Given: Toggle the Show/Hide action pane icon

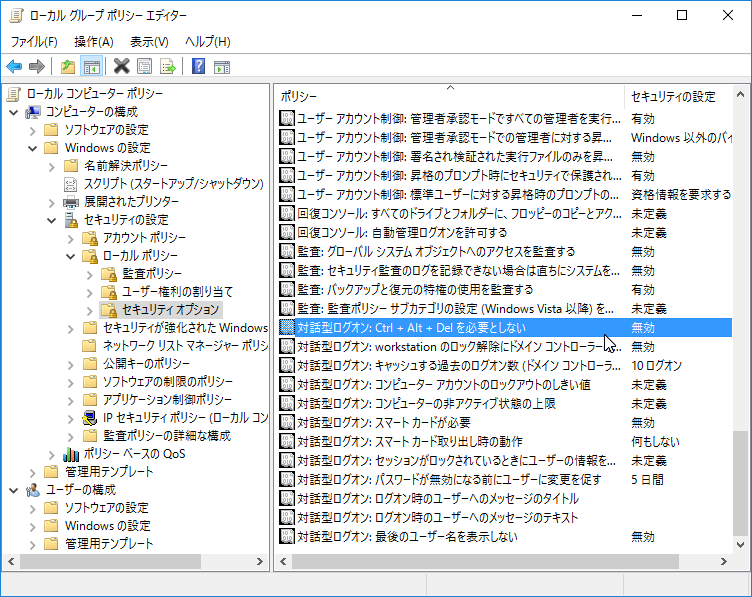Looking at the screenshot, I should [x=222, y=66].
